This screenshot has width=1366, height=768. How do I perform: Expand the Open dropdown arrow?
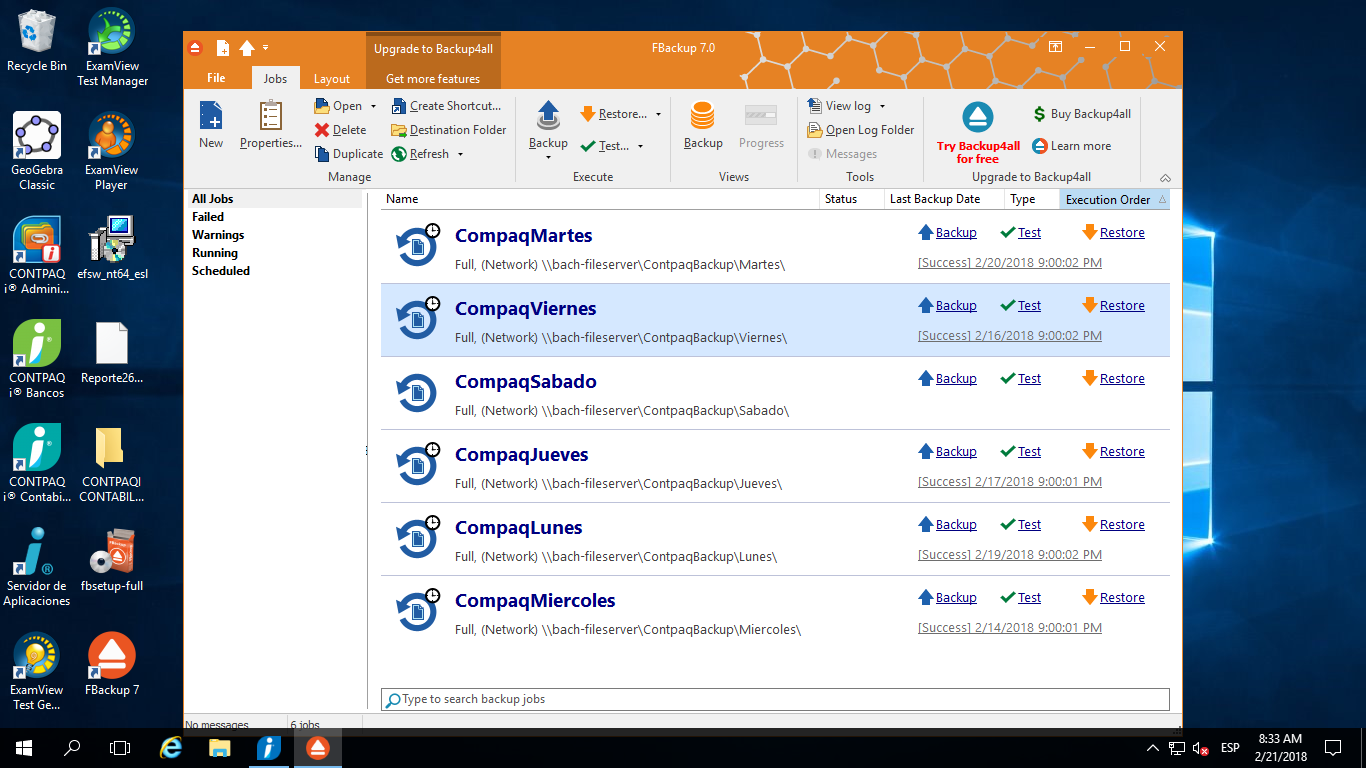(373, 106)
